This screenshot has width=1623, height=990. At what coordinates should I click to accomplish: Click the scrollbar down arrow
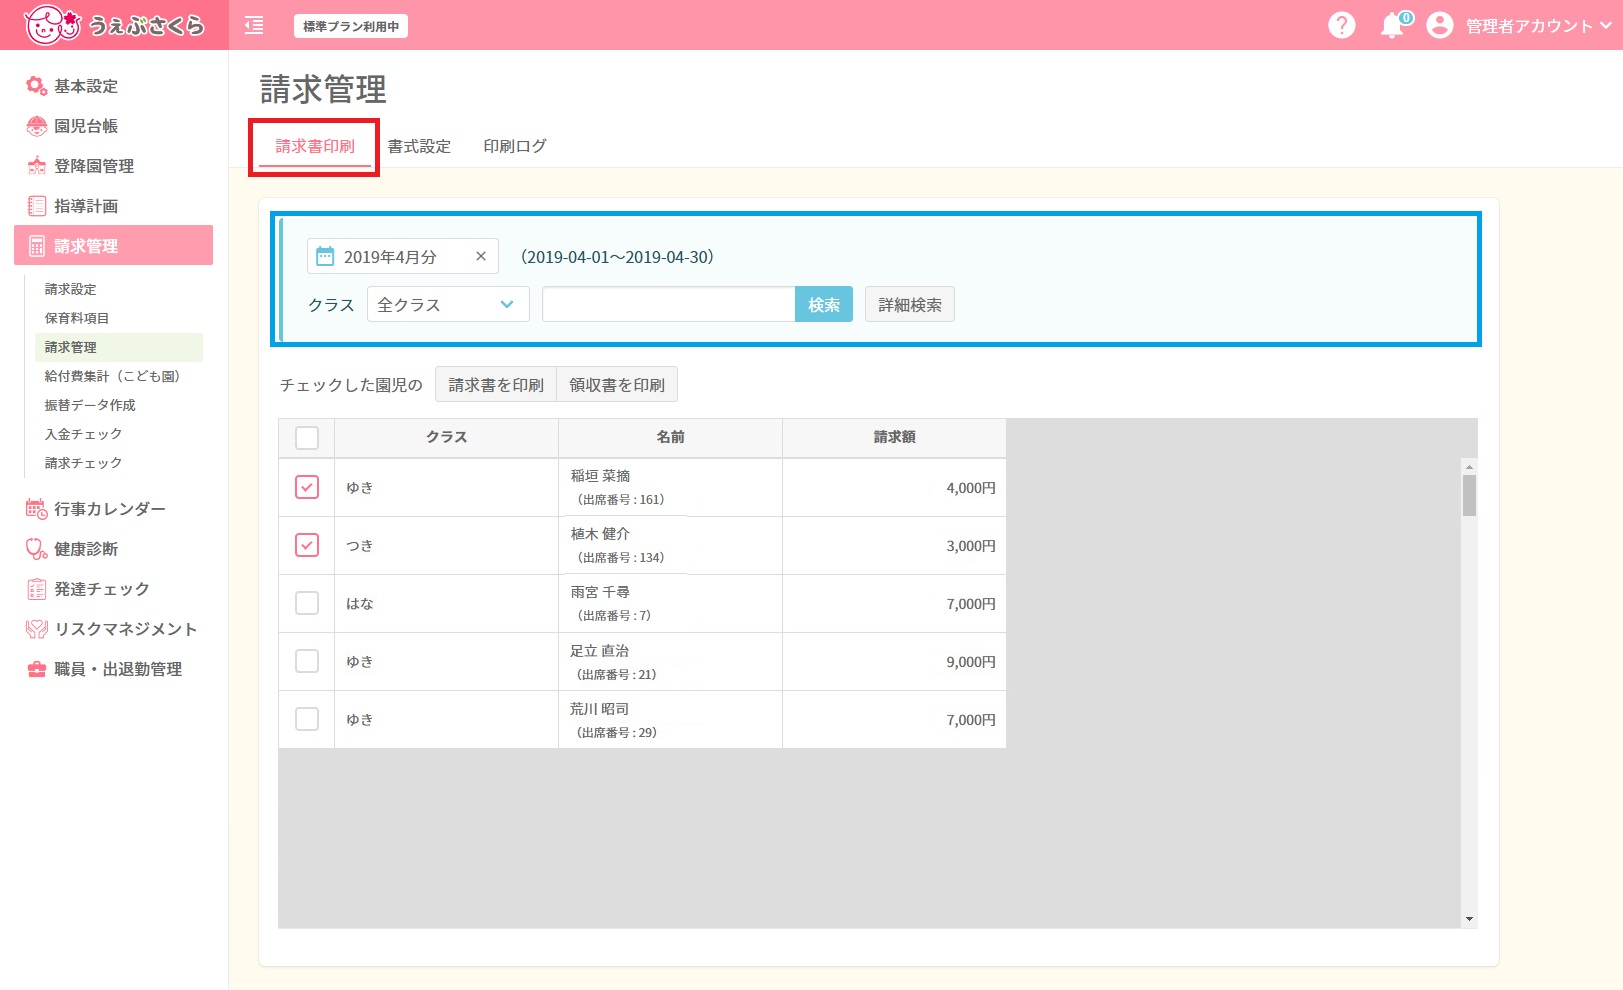(1469, 919)
